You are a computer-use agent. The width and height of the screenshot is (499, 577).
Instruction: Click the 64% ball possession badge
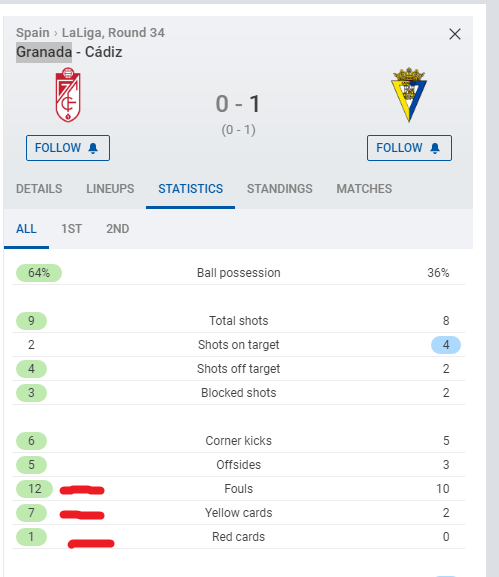click(39, 273)
